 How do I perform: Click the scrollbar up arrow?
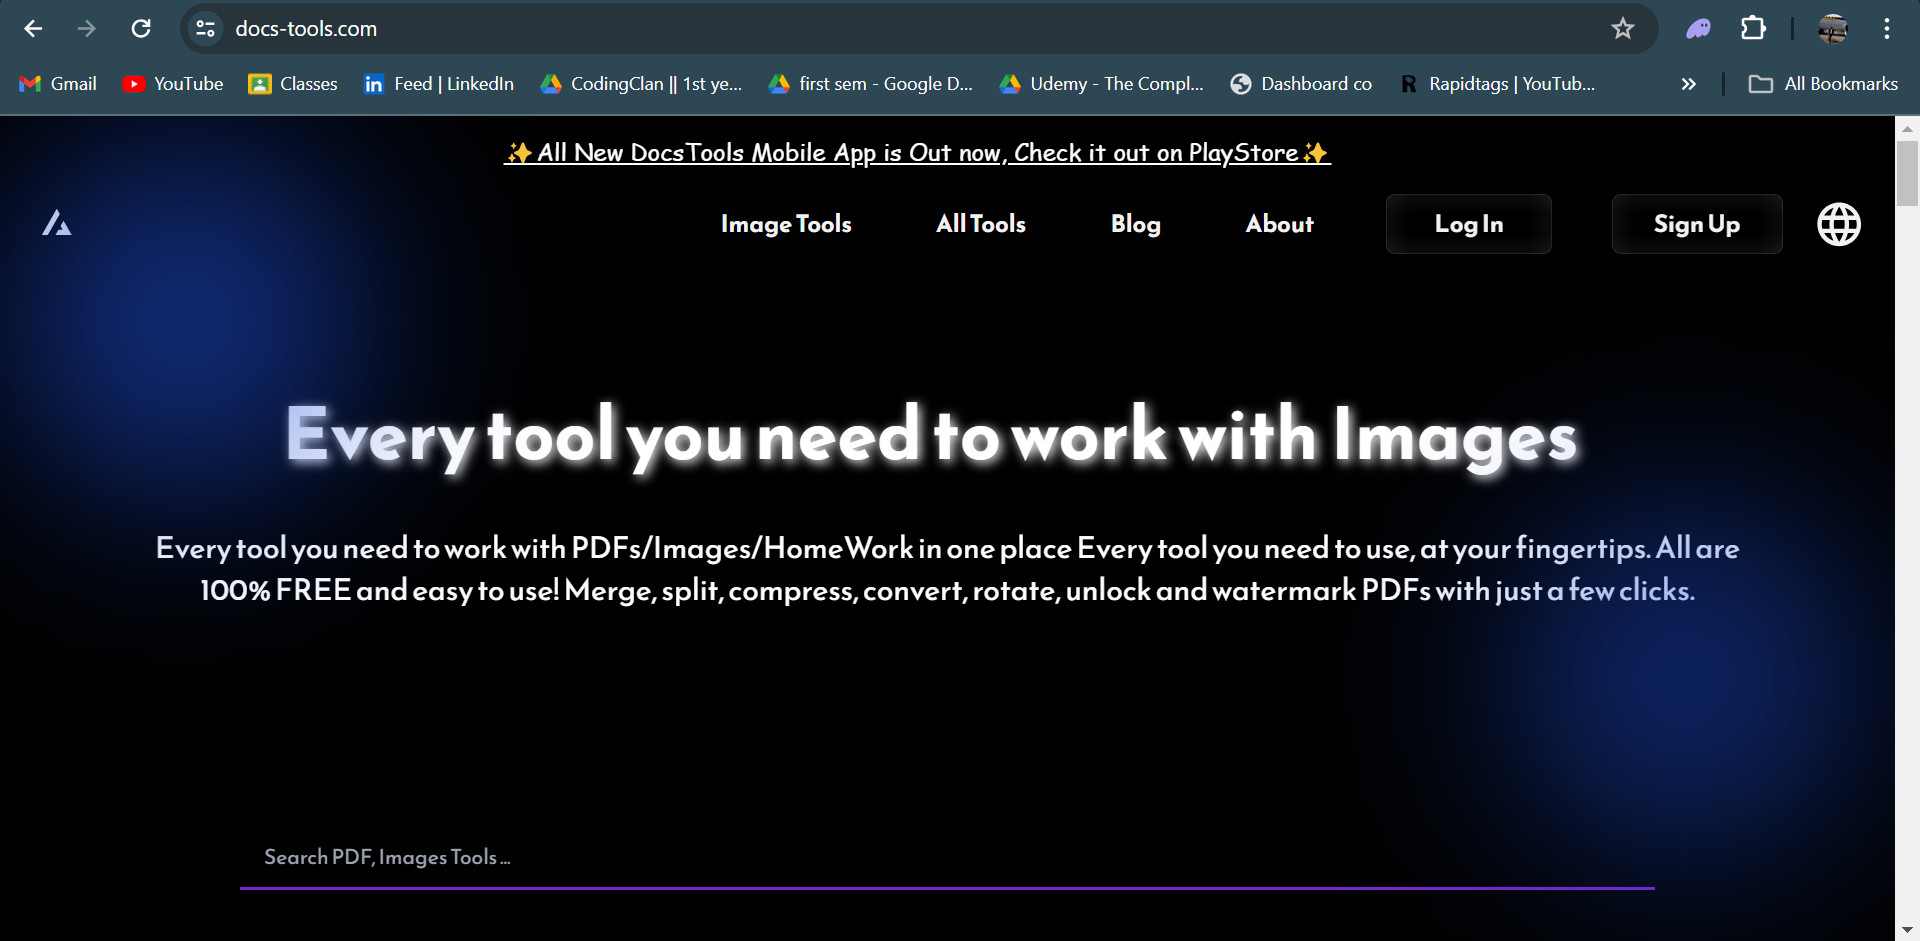click(x=1907, y=128)
